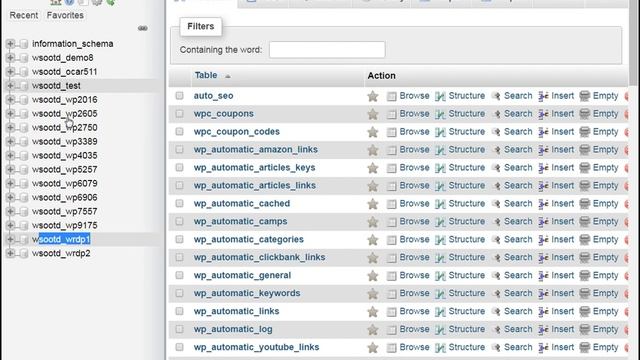Screen dimensions: 640x360
Task: Select wp_automatic_amazon_links row checkbox
Action: pos(179,149)
